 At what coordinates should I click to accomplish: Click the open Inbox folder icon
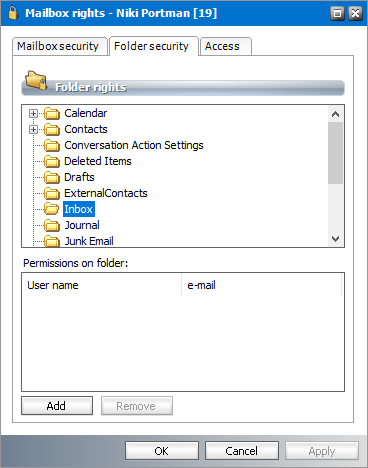pos(52,209)
